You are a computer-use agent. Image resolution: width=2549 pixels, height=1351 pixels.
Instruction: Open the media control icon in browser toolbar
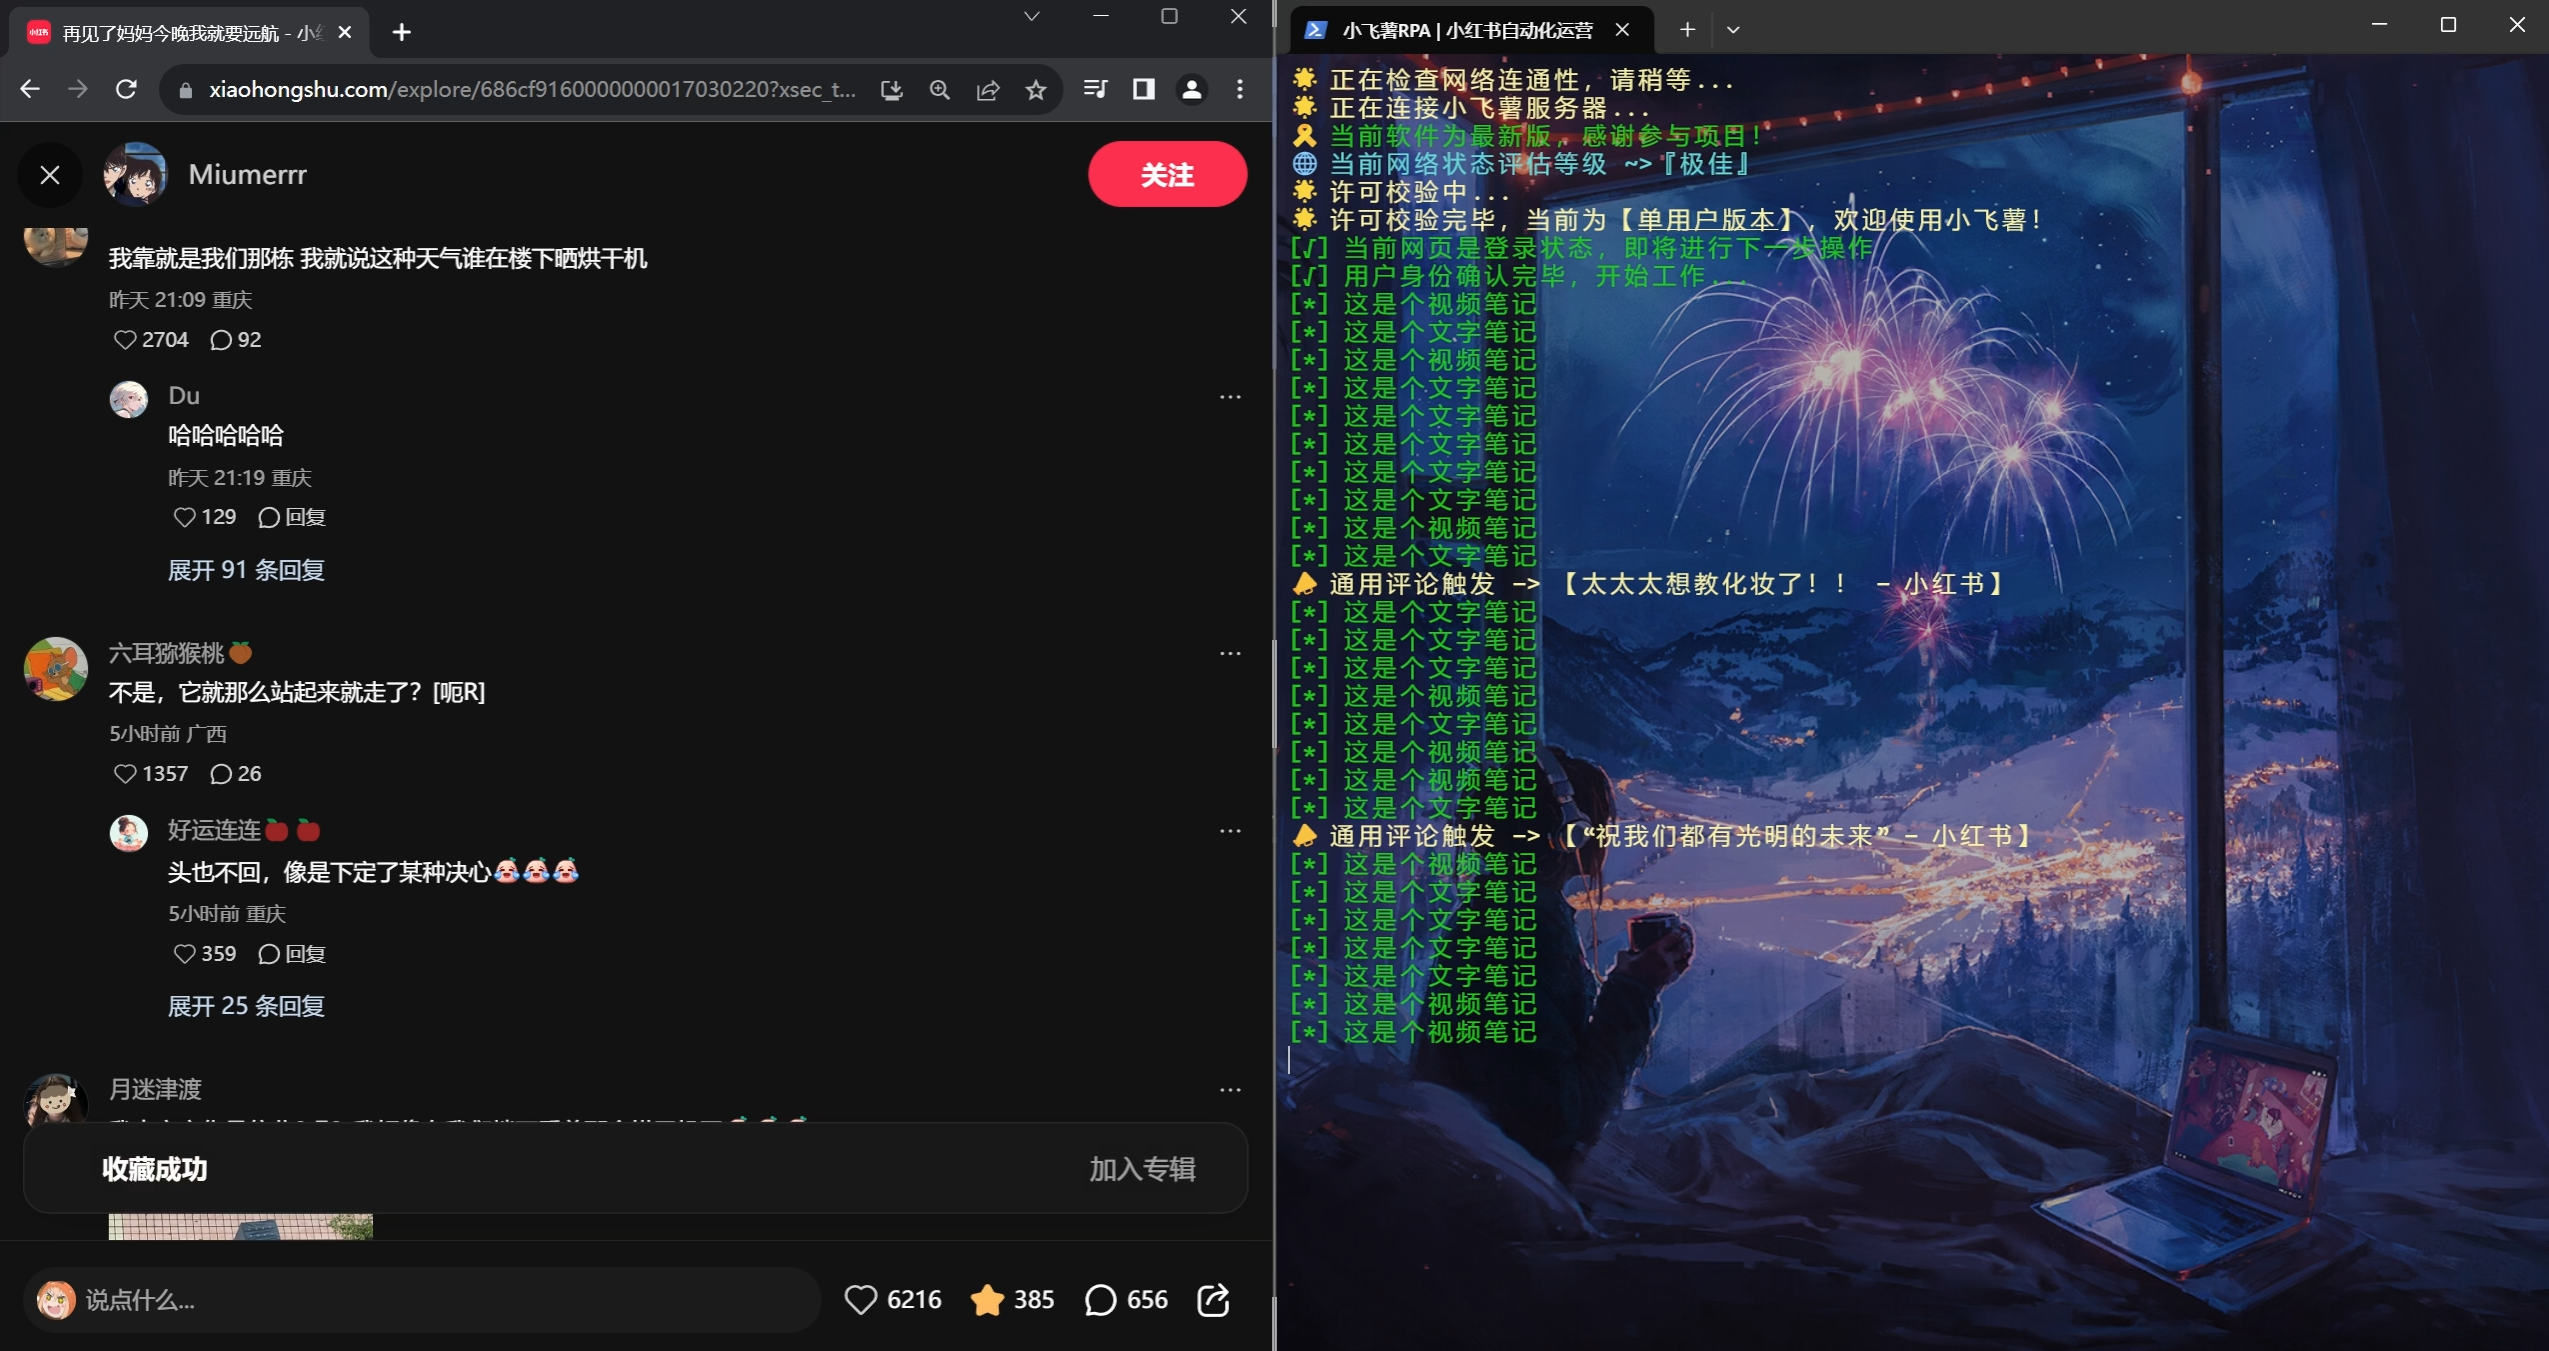pos(1095,89)
